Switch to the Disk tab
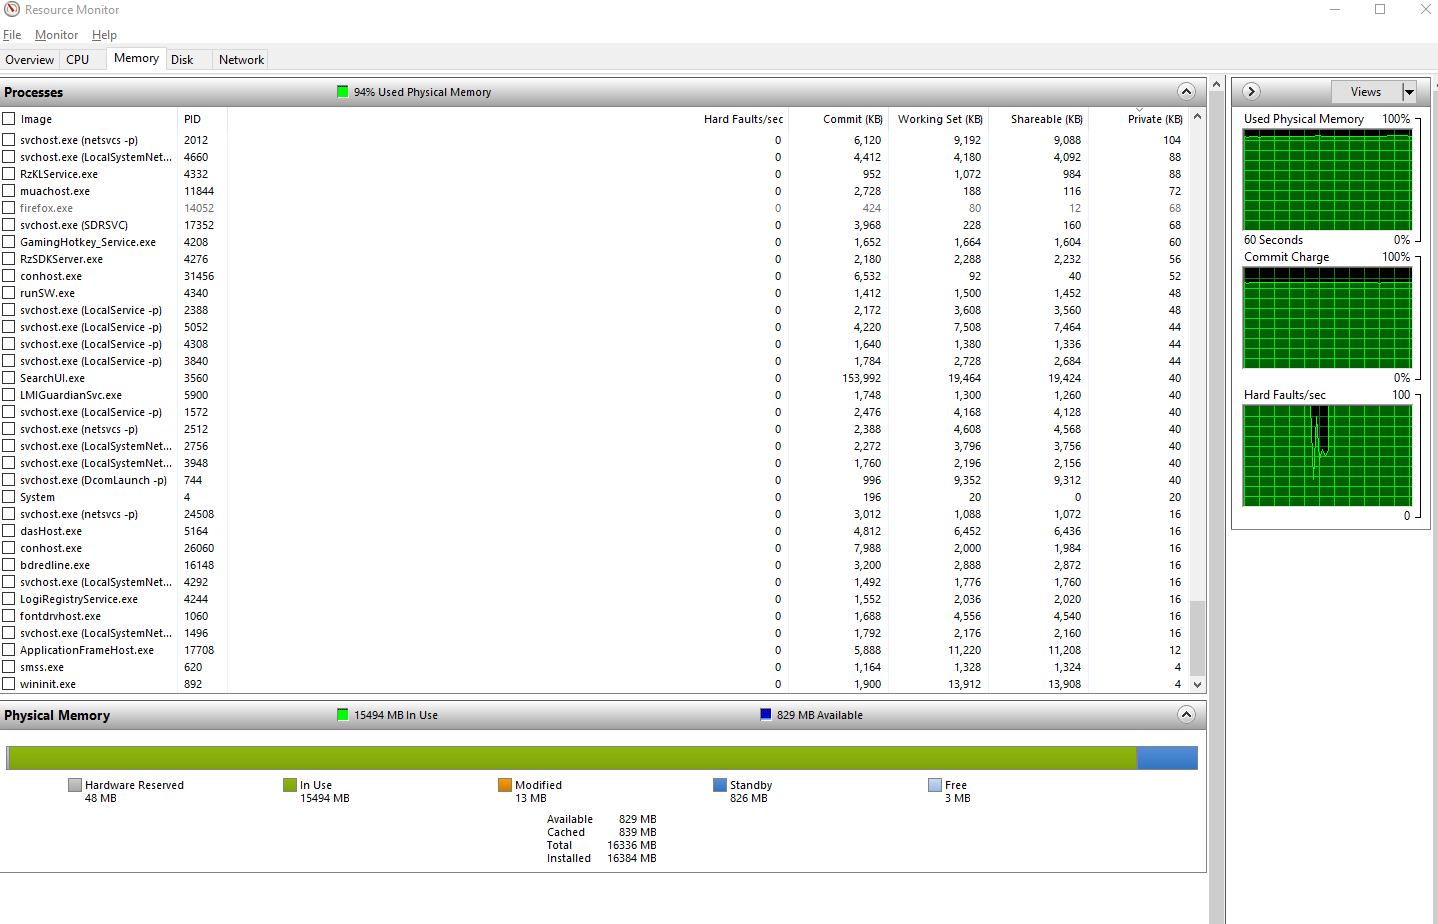This screenshot has width=1438, height=924. pos(182,60)
